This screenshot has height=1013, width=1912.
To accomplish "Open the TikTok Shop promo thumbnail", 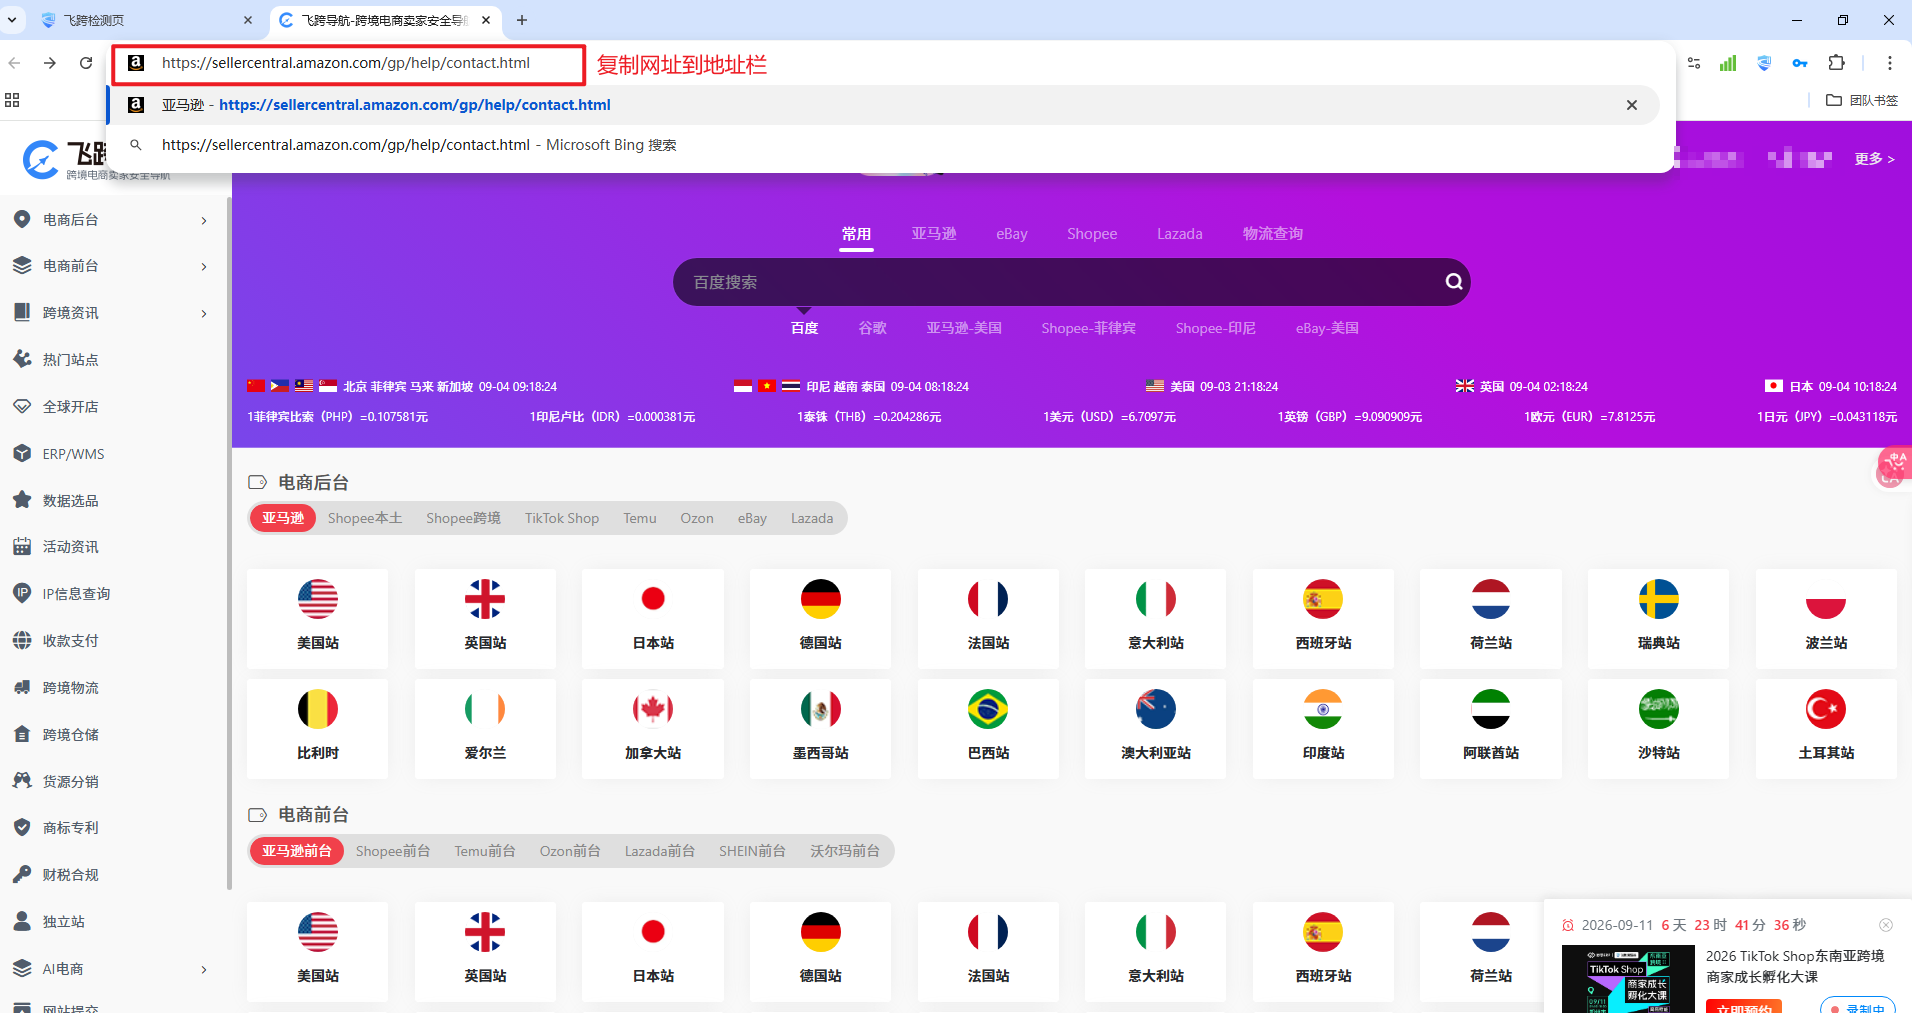I will pos(1628,979).
